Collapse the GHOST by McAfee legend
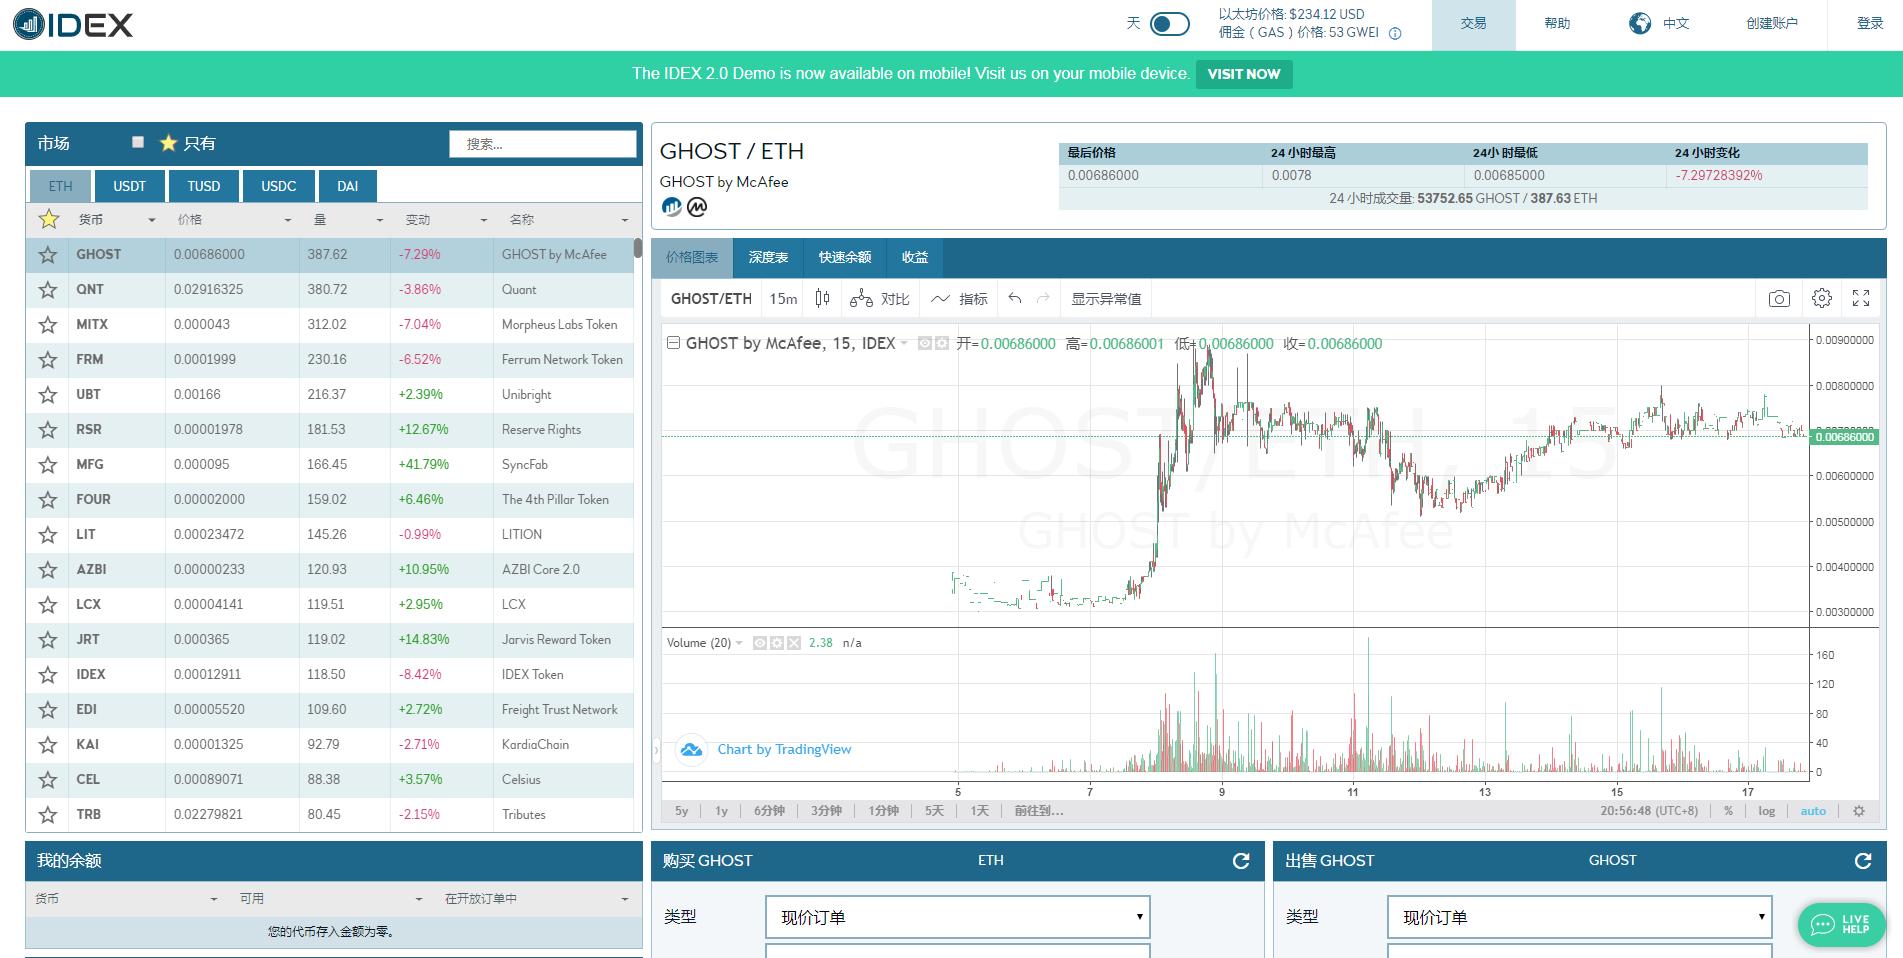 674,343
